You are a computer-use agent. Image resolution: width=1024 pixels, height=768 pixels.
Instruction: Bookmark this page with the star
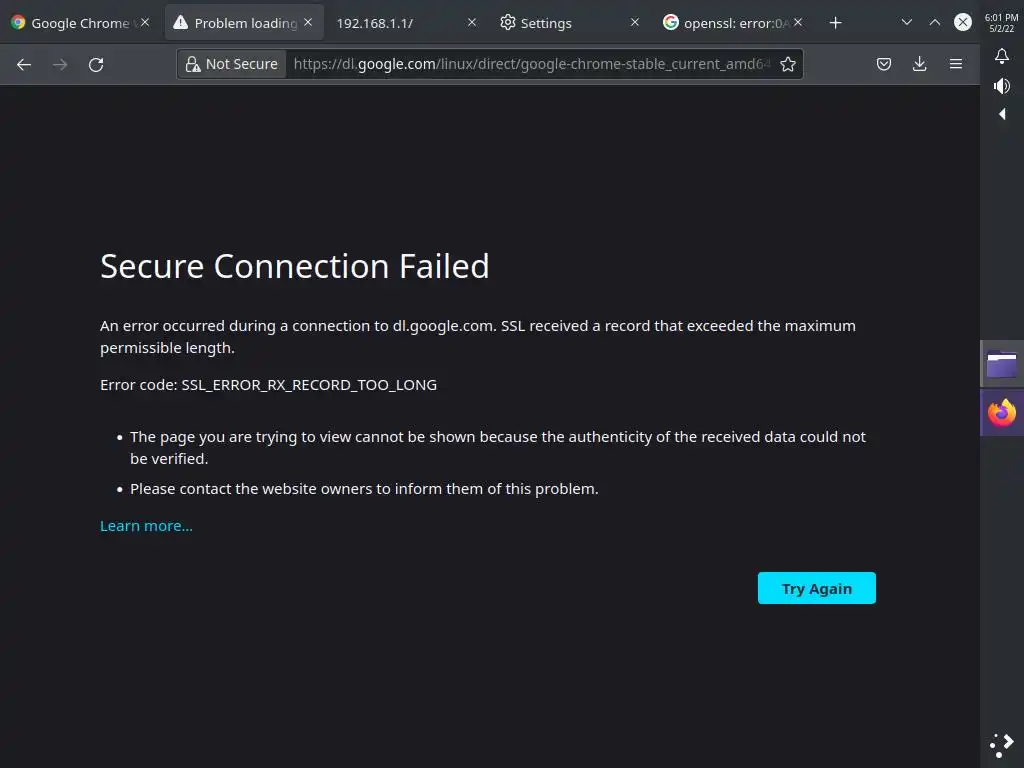coord(788,64)
